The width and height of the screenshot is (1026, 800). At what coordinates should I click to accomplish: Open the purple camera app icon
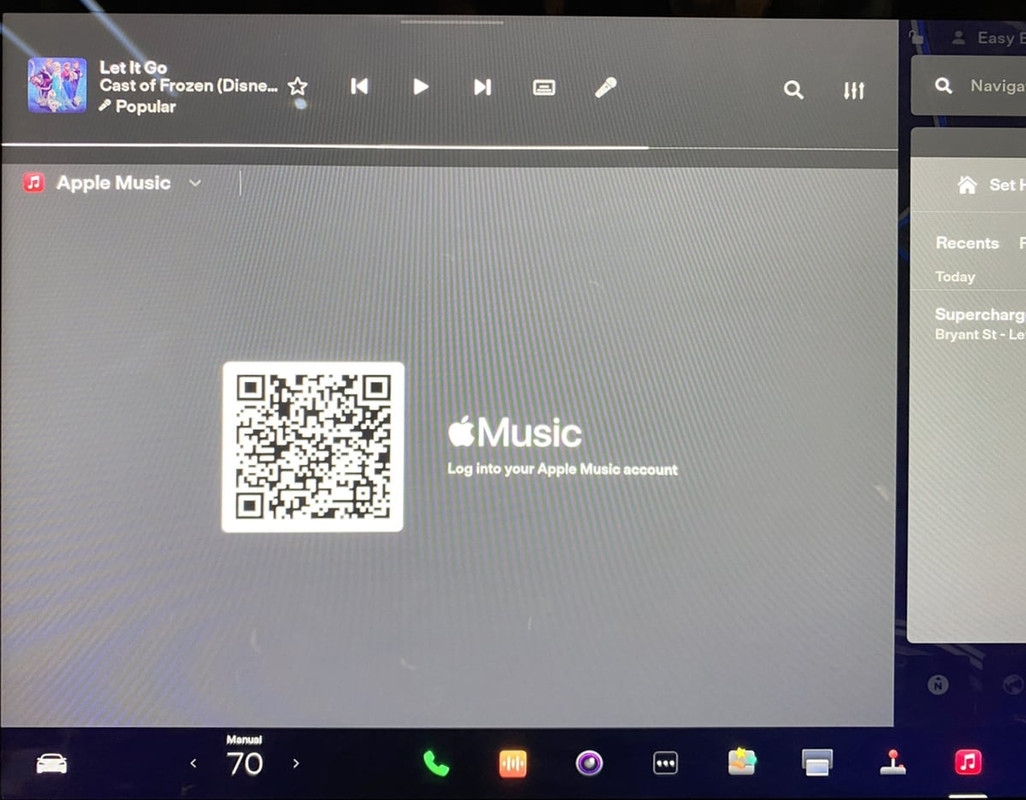tap(589, 763)
